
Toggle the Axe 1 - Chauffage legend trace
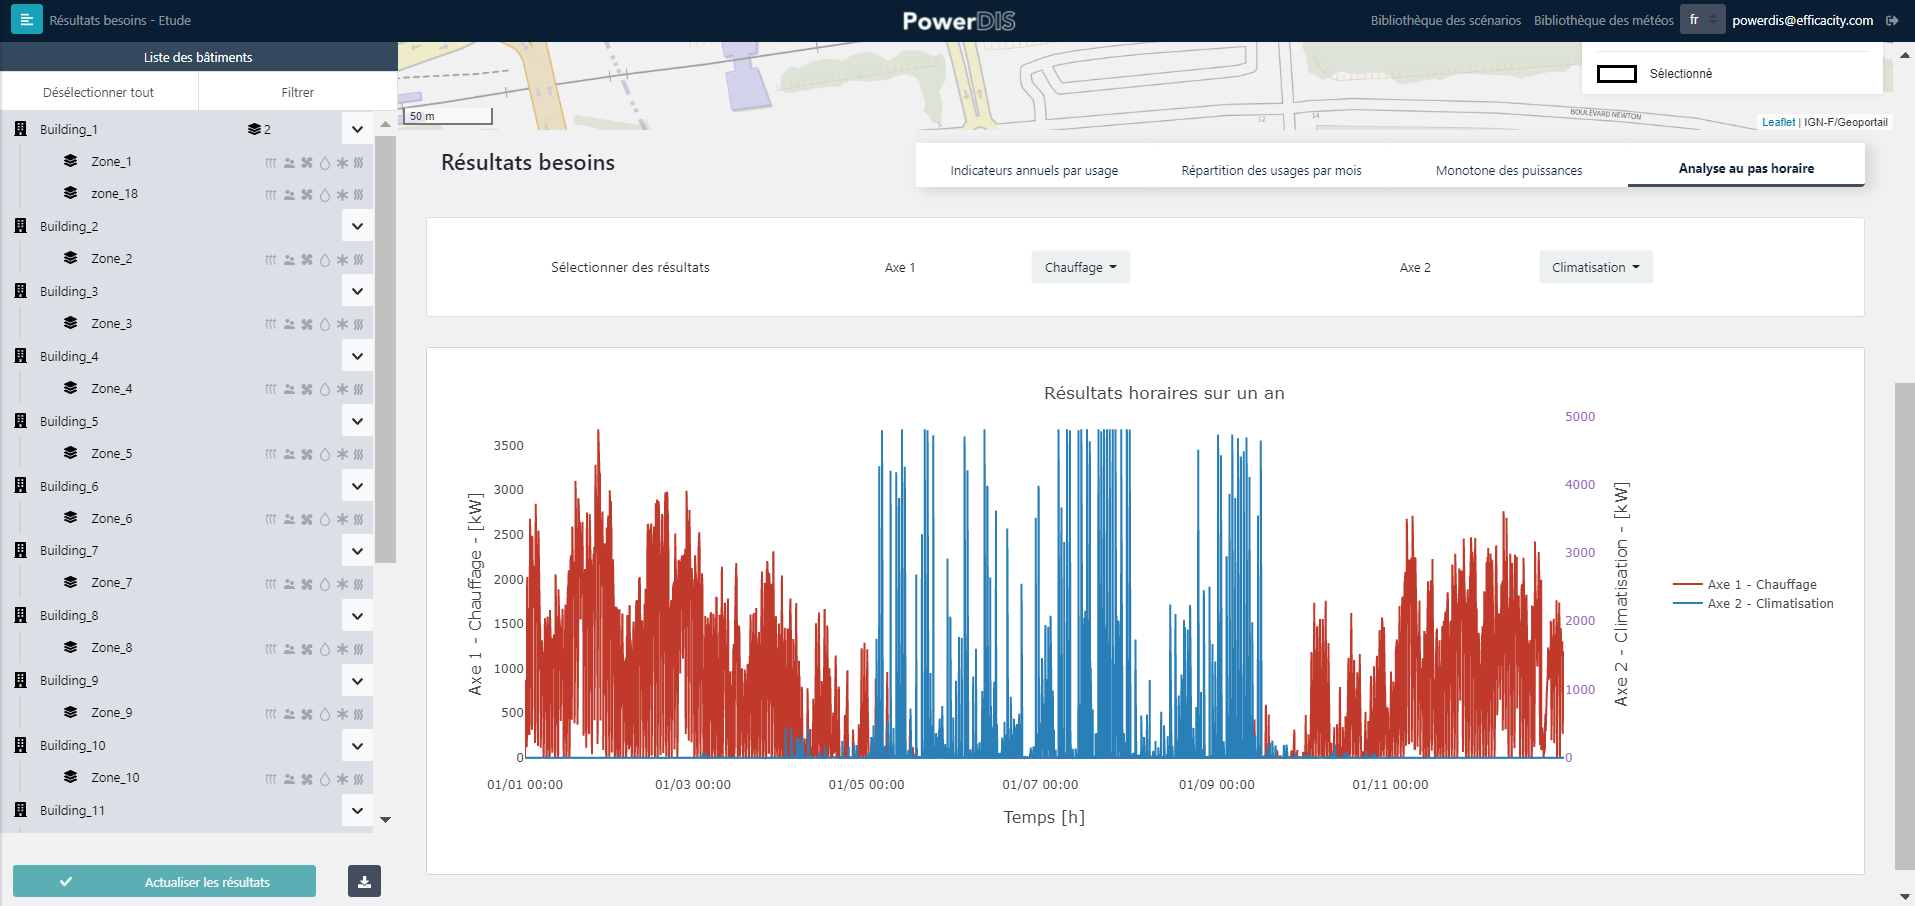point(1745,584)
